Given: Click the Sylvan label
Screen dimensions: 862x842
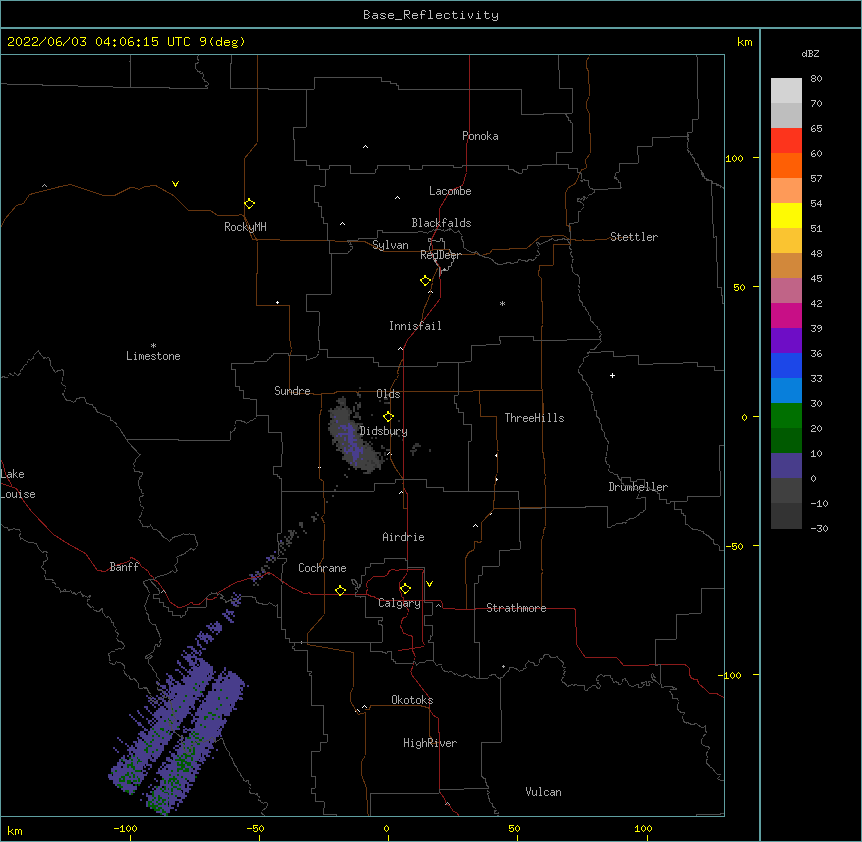Looking at the screenshot, I should point(390,245).
